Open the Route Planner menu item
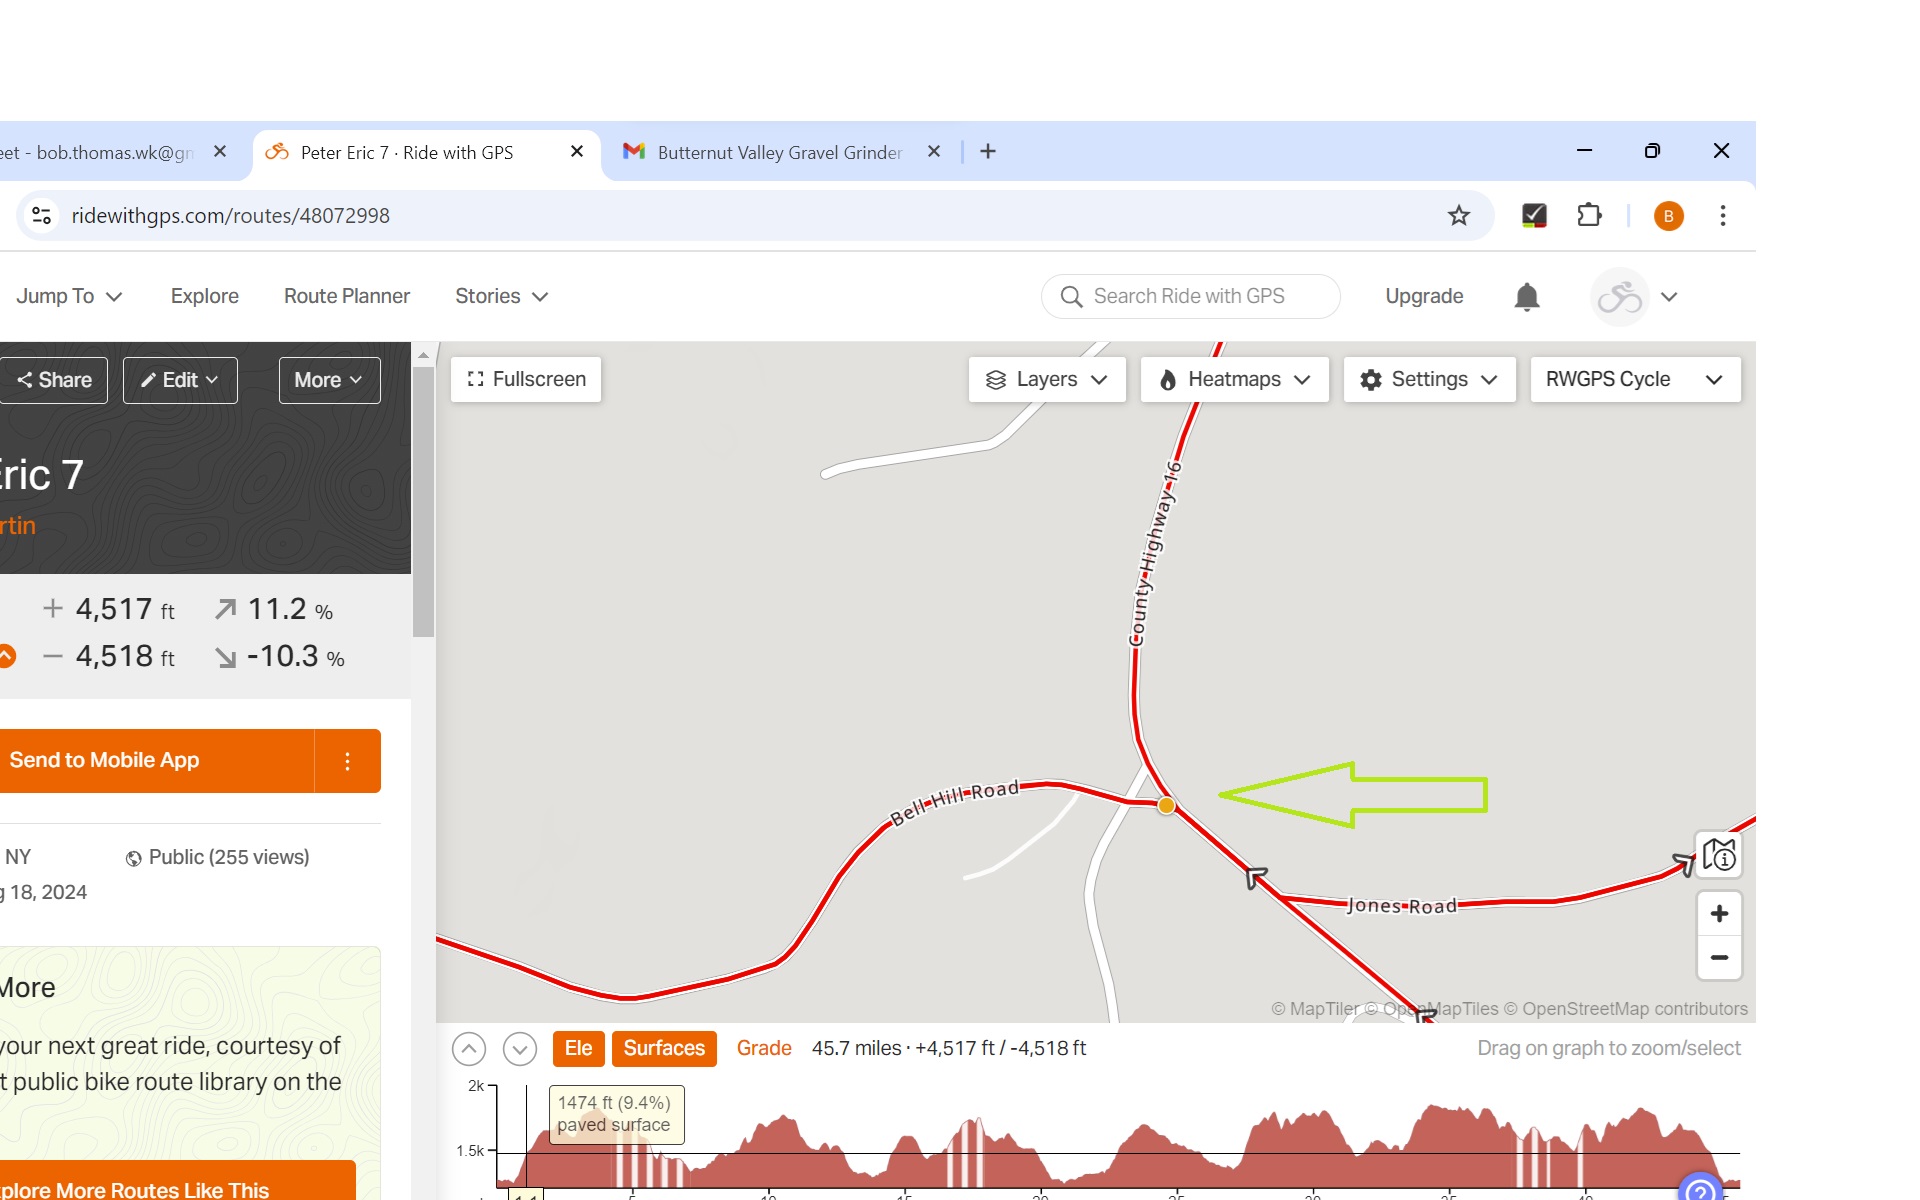 pos(346,297)
